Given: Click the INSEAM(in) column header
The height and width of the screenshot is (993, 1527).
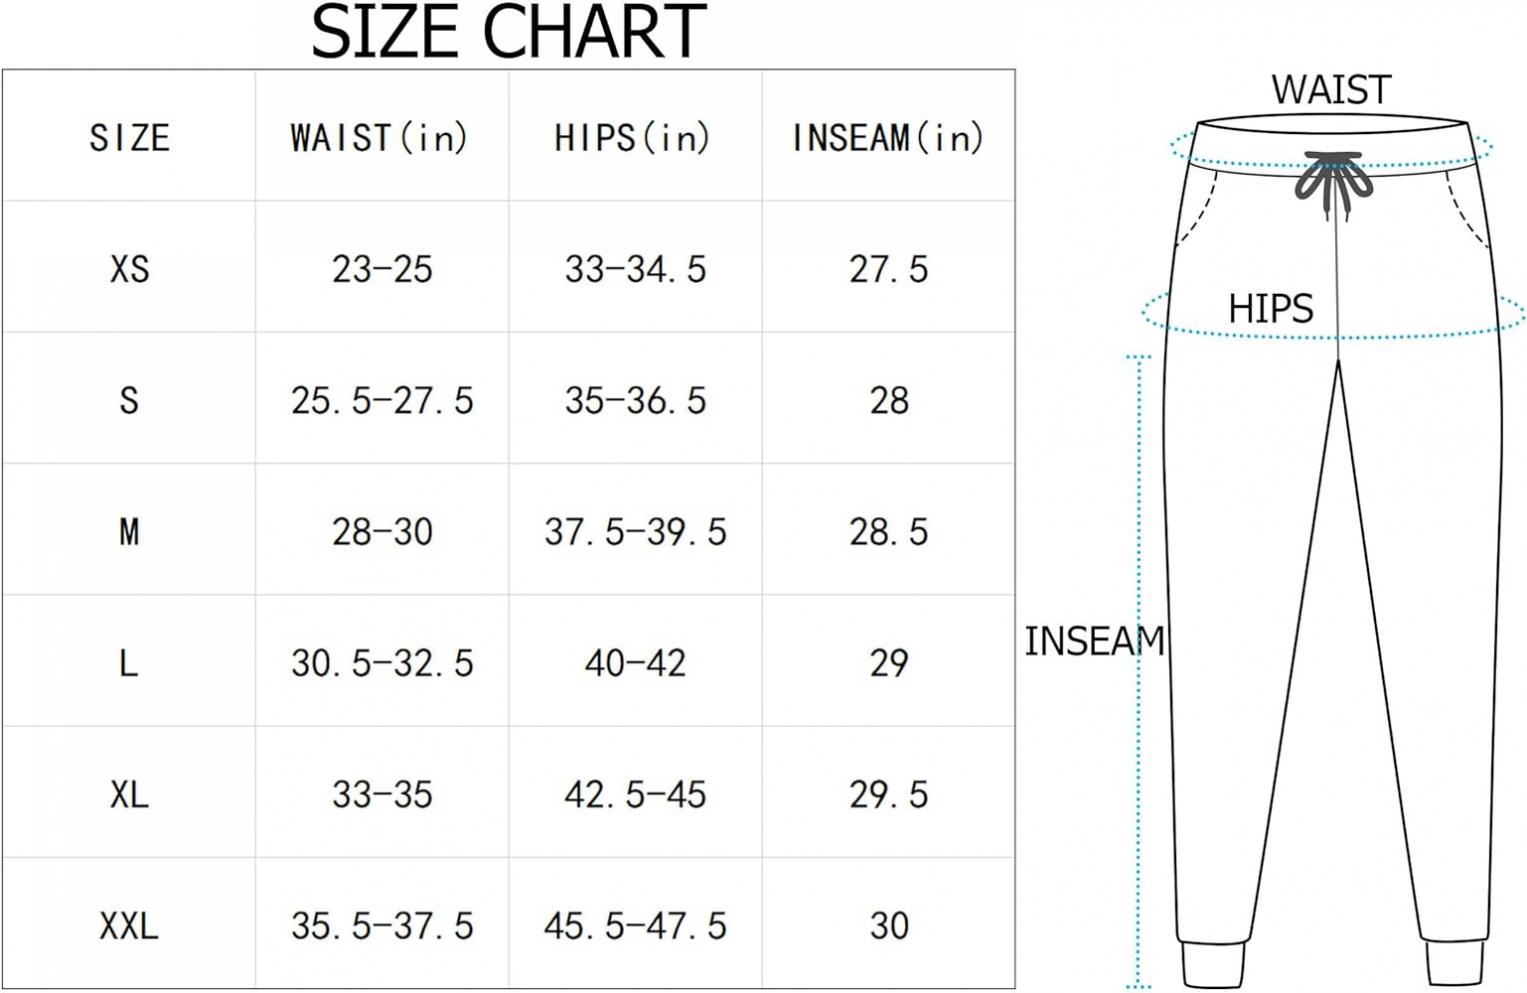Looking at the screenshot, I should 888,137.
